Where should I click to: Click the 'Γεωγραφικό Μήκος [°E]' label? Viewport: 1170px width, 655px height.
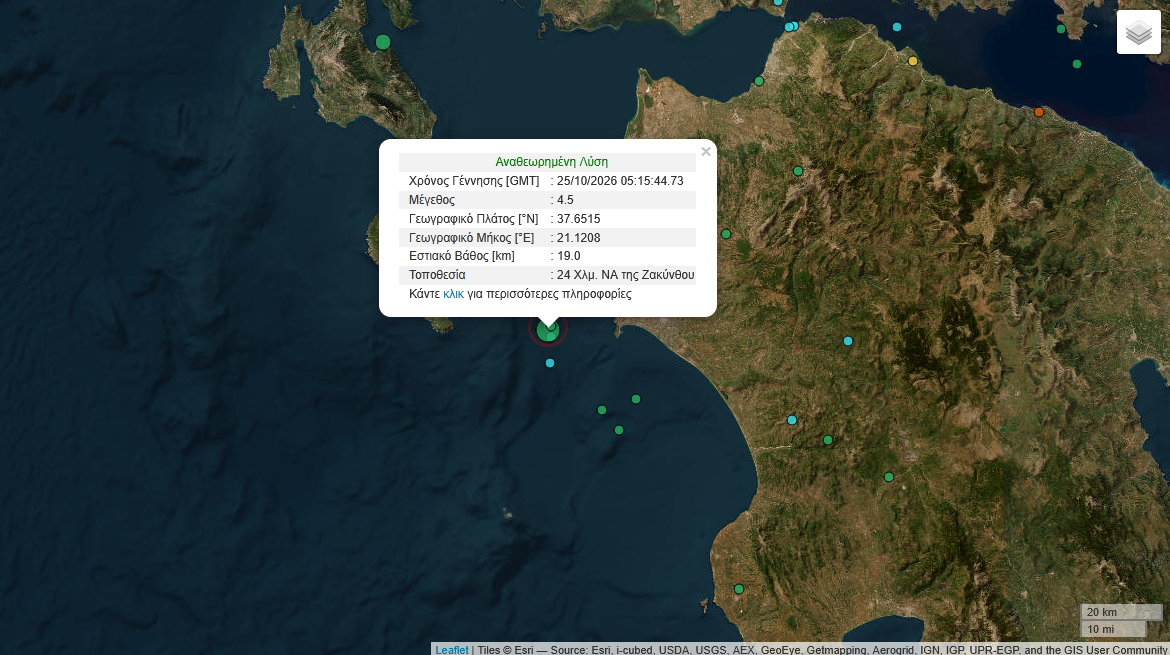(x=472, y=238)
